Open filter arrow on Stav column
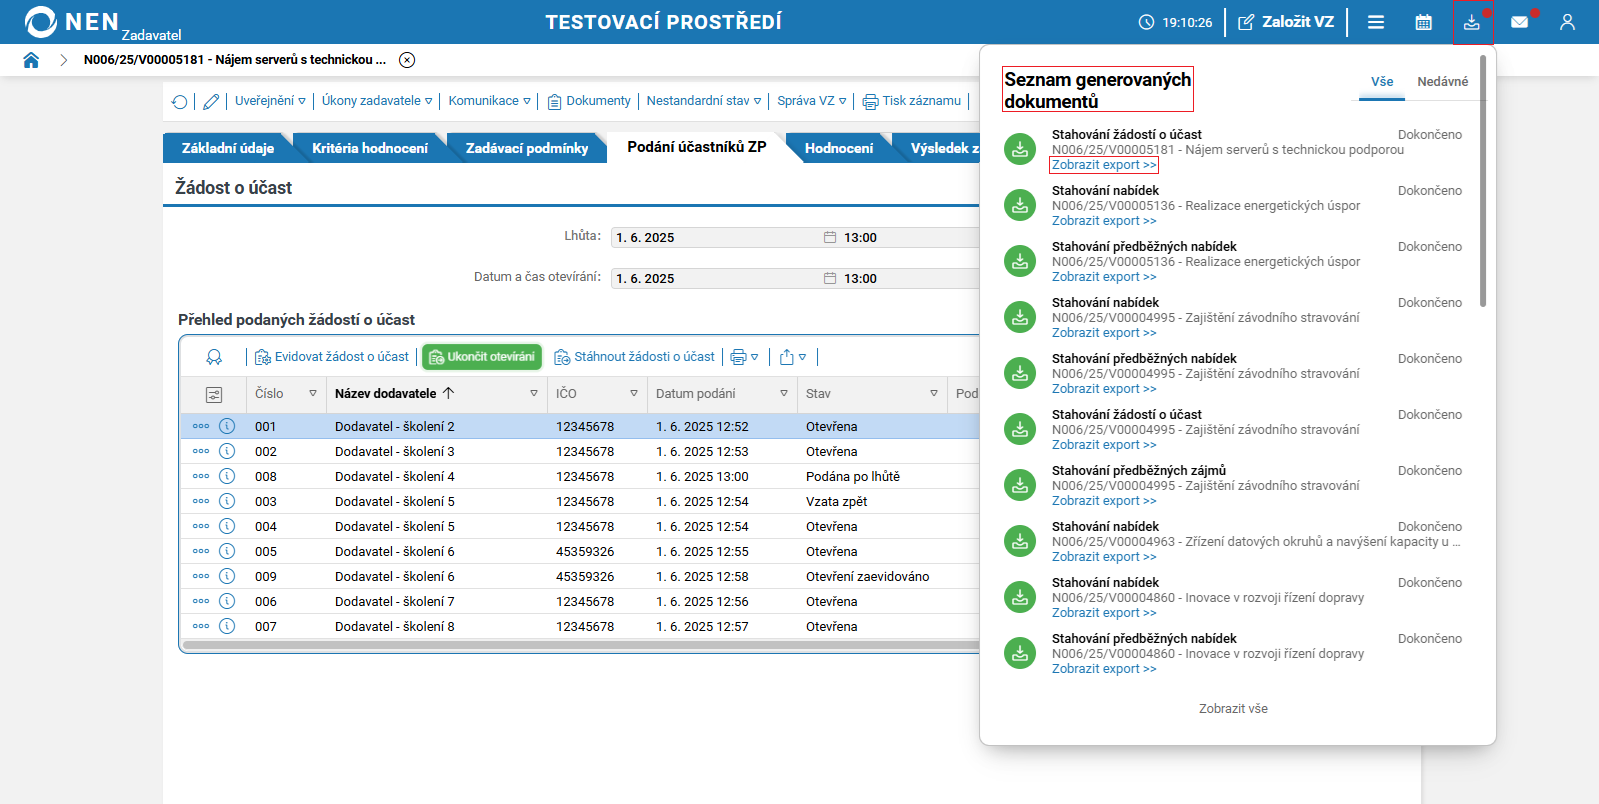 [x=934, y=394]
